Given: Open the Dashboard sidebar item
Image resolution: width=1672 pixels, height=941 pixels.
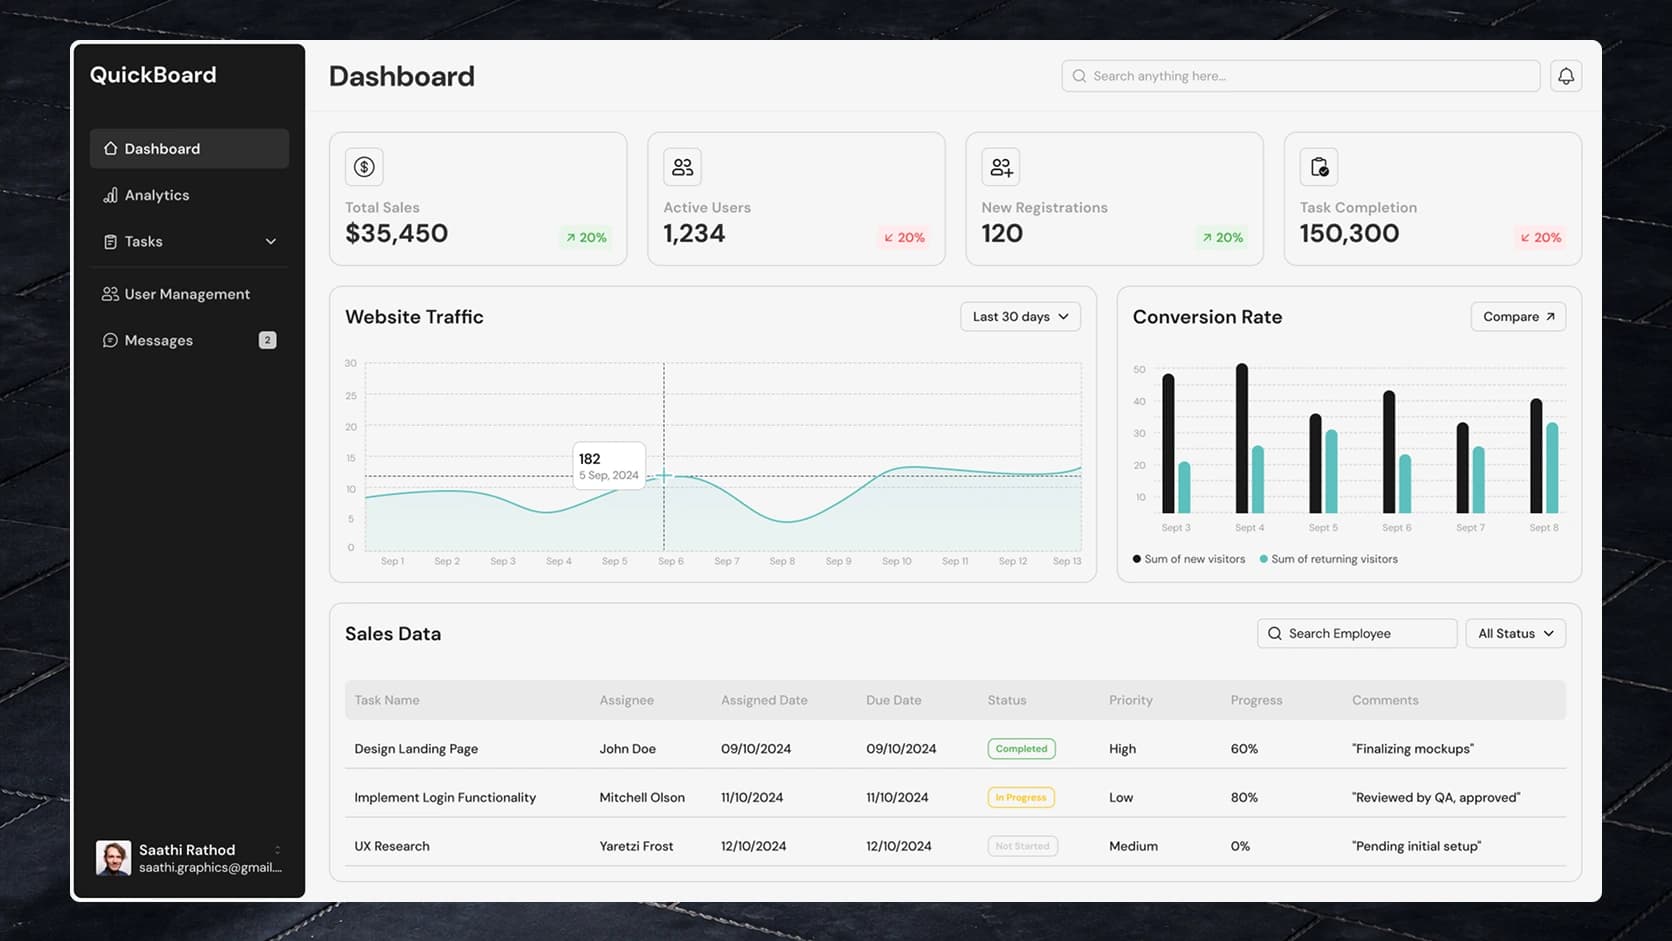Looking at the screenshot, I should coord(189,148).
